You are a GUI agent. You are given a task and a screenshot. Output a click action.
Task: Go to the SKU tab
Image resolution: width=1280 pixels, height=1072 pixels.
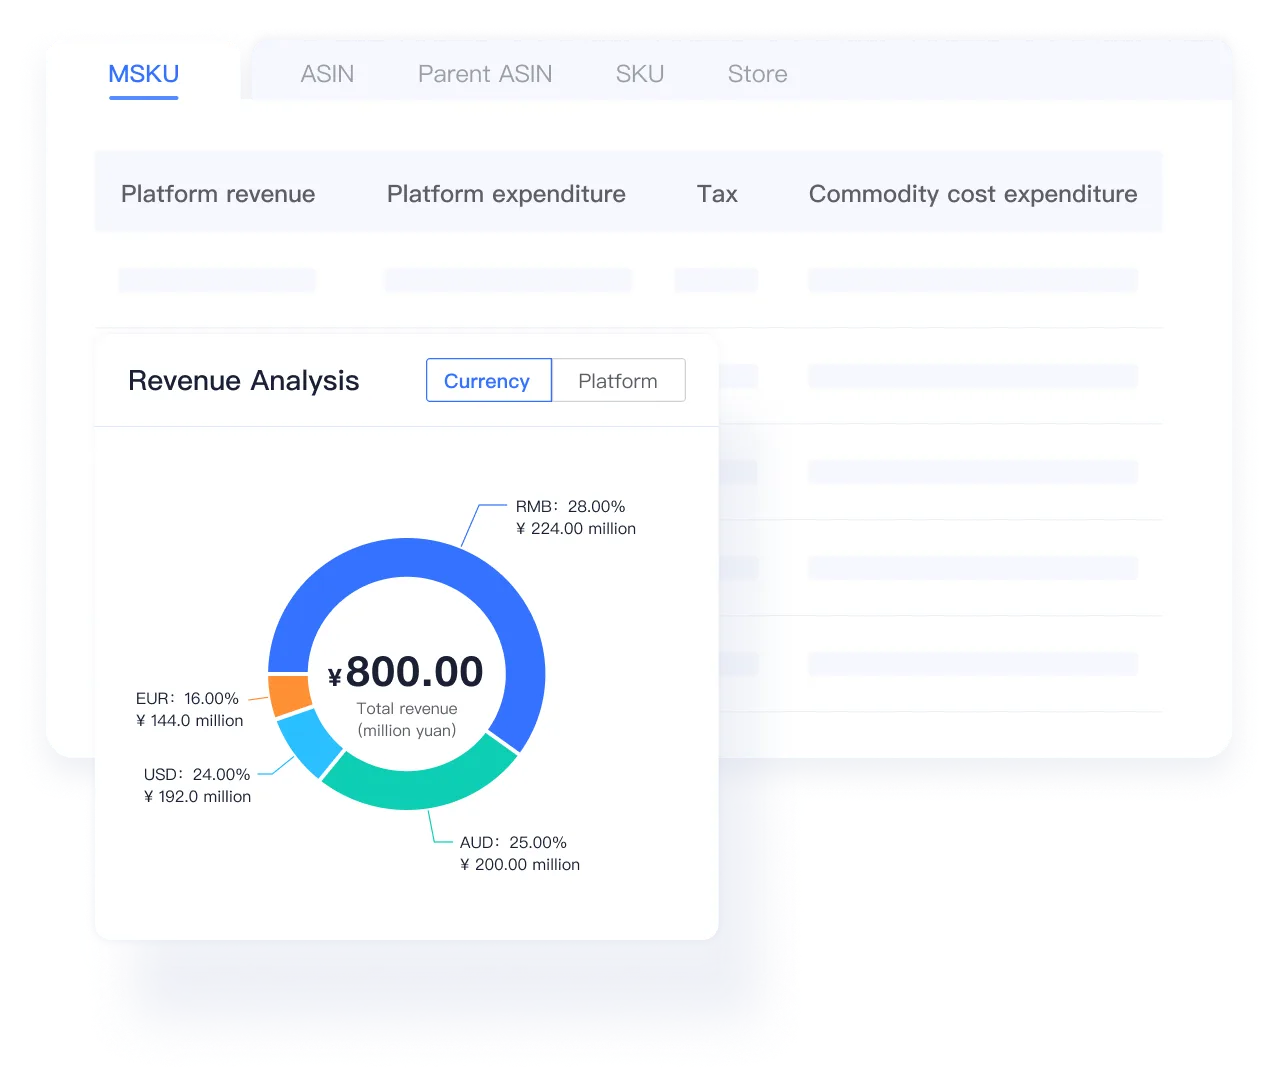tap(639, 74)
